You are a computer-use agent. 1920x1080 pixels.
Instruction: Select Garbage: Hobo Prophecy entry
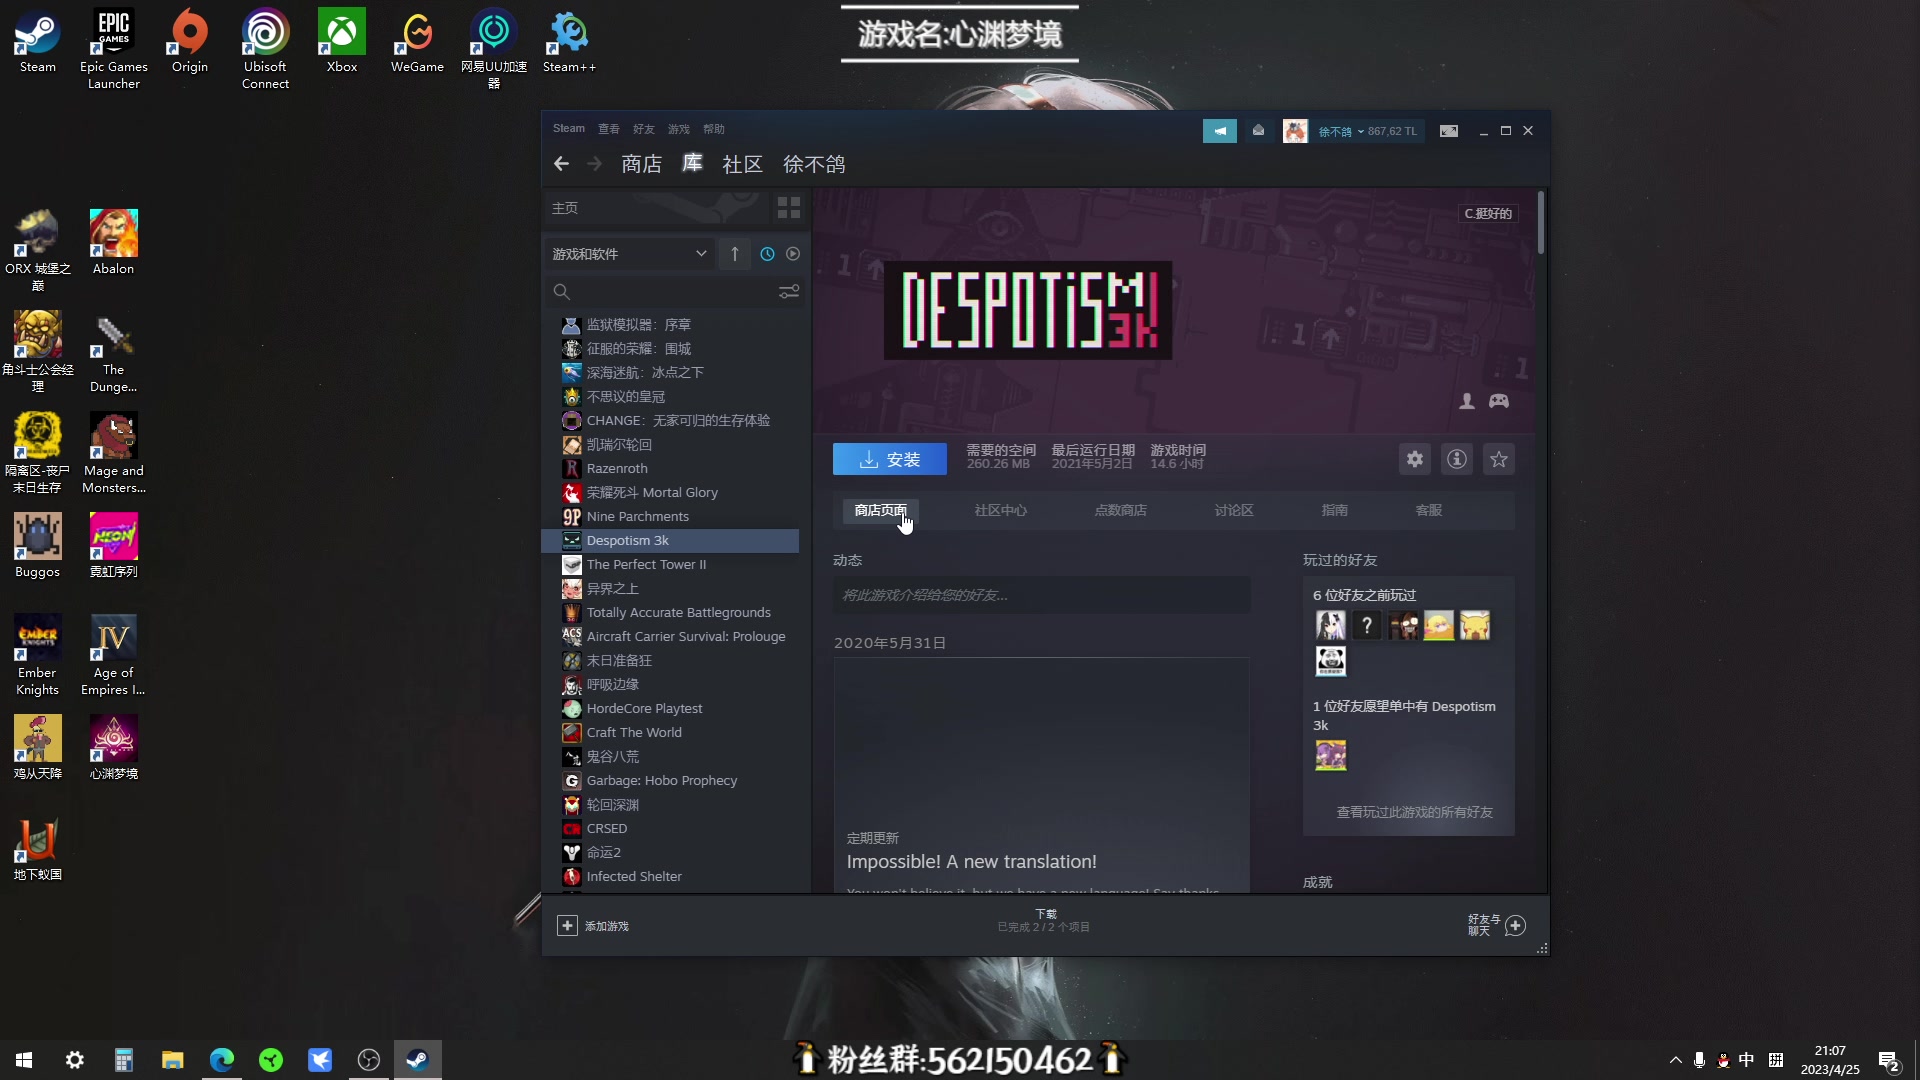tap(670, 780)
